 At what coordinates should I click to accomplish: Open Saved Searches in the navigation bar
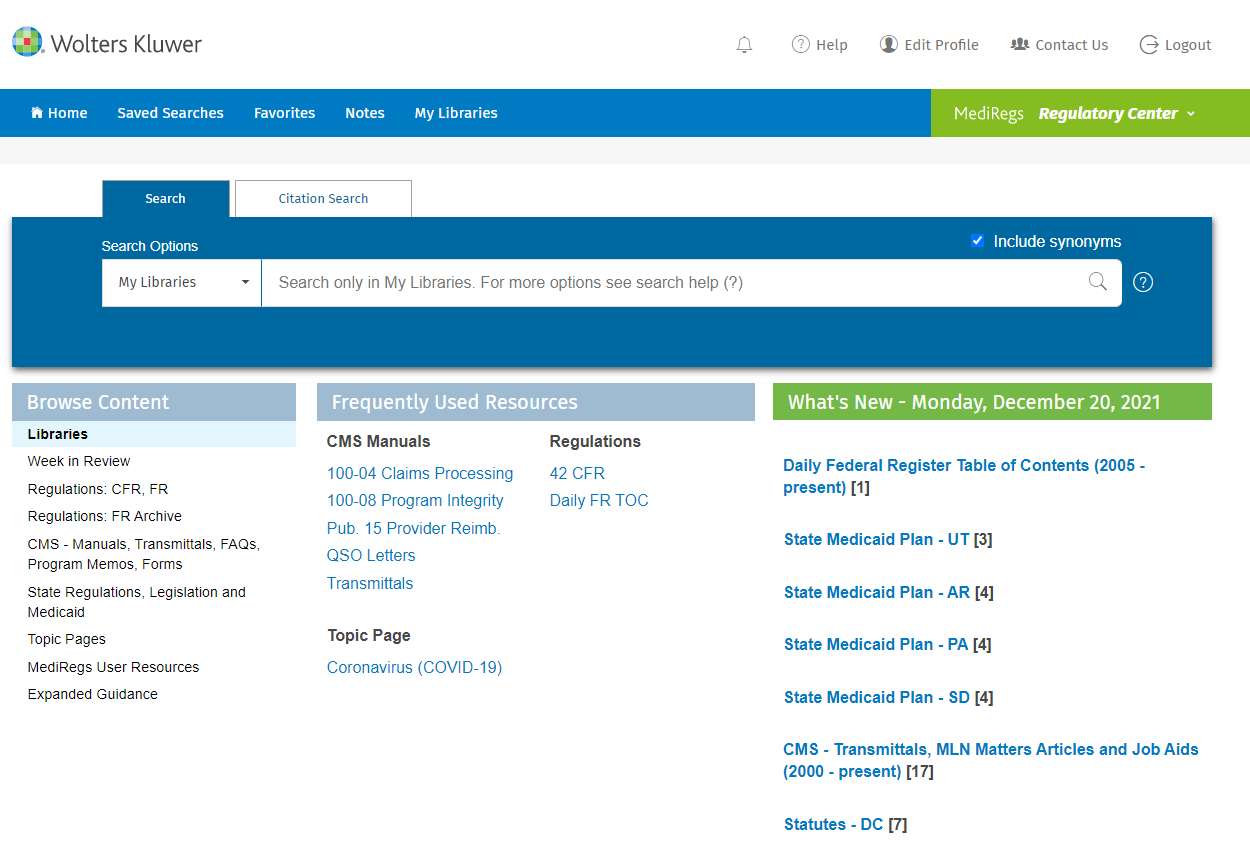pyautogui.click(x=170, y=113)
